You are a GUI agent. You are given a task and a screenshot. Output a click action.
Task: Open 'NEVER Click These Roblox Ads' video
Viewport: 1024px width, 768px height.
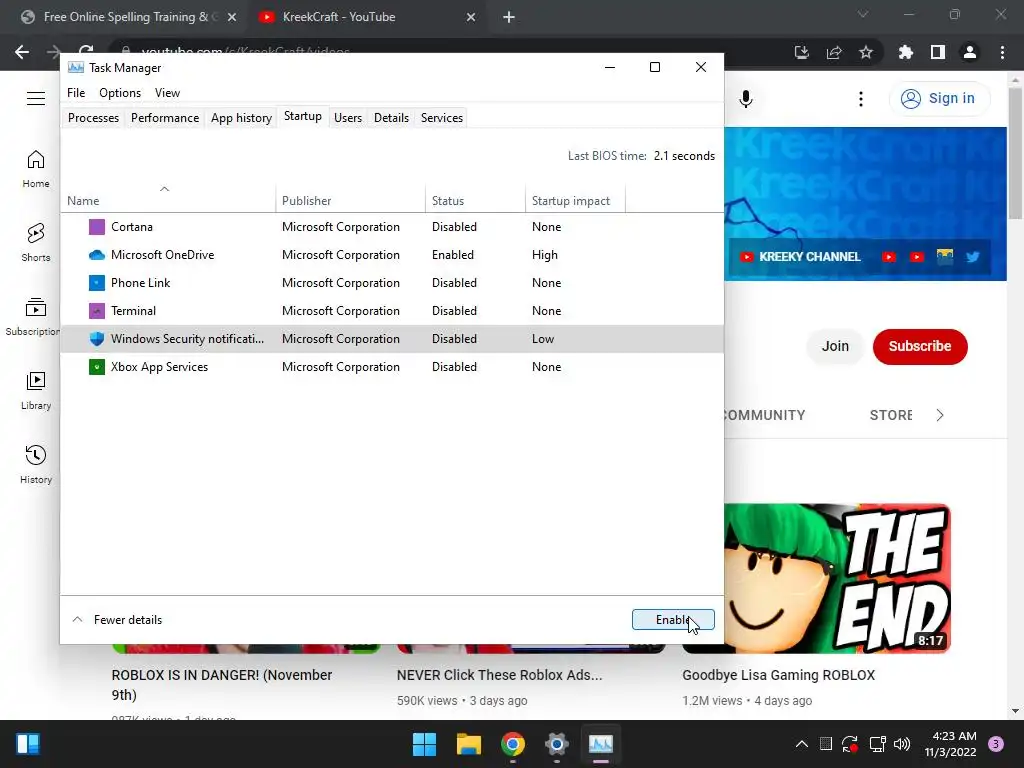pos(500,675)
